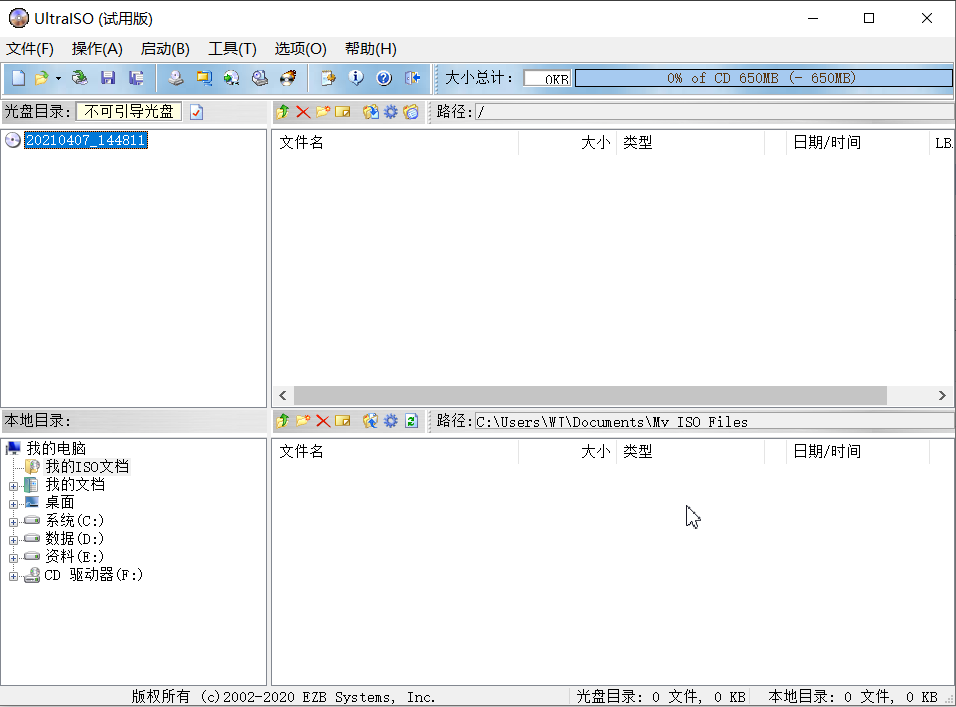956x707 pixels.
Task: Open the 帮助(H) menu
Action: click(x=371, y=49)
